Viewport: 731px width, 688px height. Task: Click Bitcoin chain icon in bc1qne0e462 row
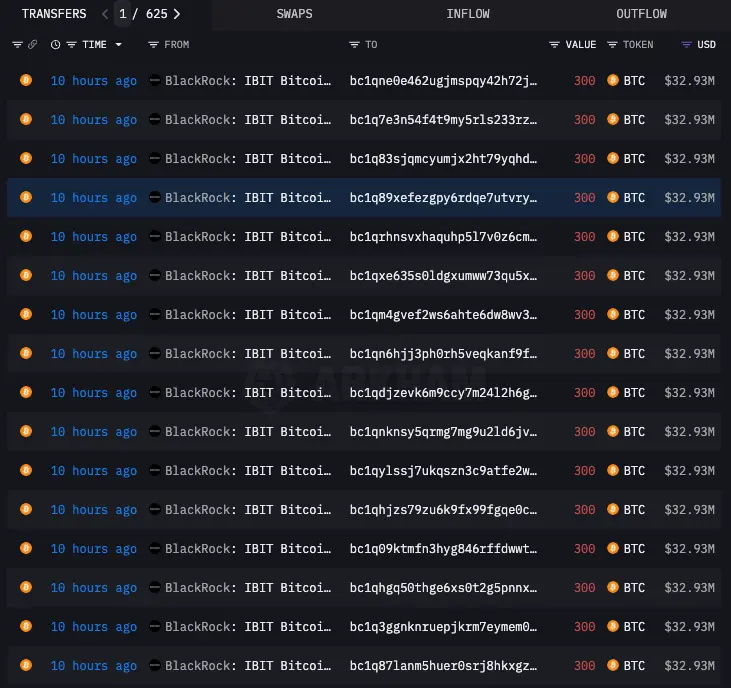(26, 80)
